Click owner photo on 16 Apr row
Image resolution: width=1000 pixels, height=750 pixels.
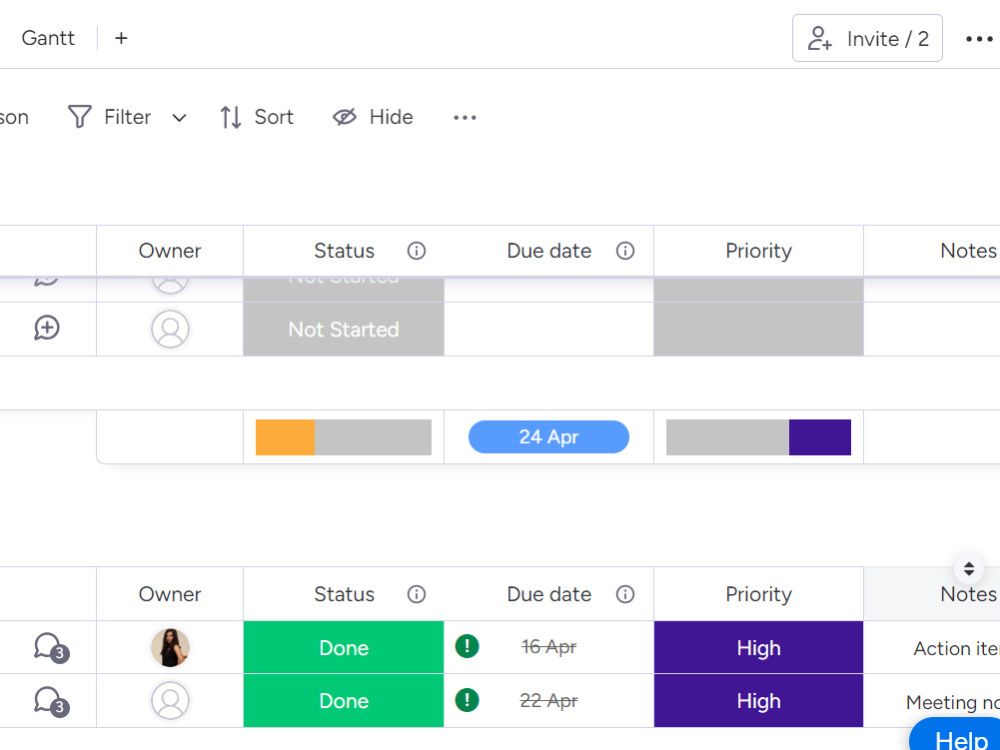click(x=170, y=647)
